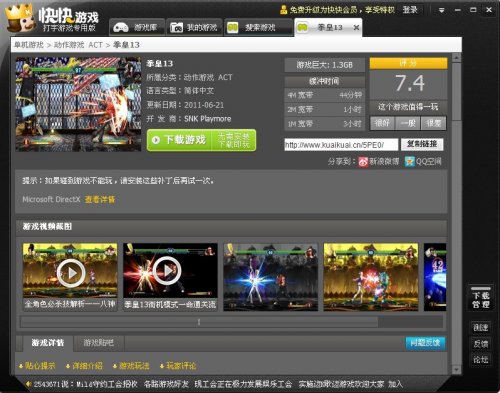Rate the game 一般
The image size is (500, 393).
[408, 123]
